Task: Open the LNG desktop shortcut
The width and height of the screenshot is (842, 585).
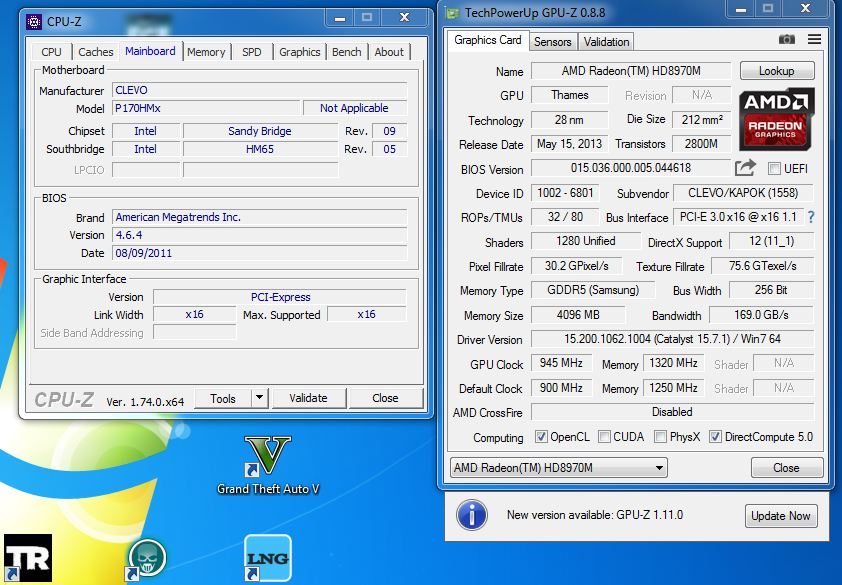Action: pos(267,558)
